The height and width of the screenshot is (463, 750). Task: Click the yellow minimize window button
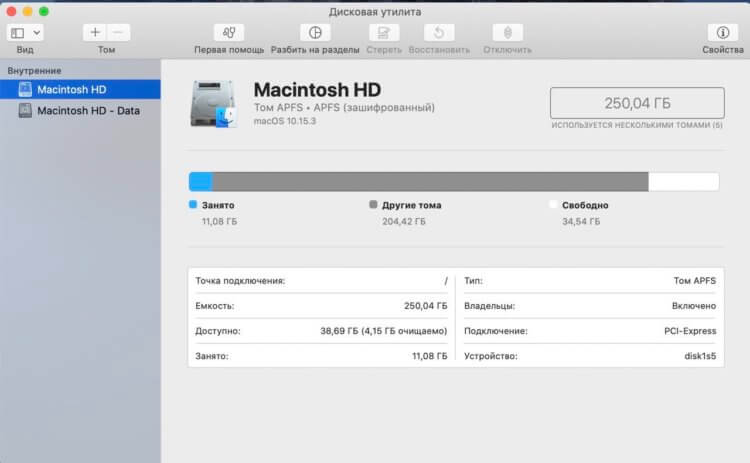28,11
